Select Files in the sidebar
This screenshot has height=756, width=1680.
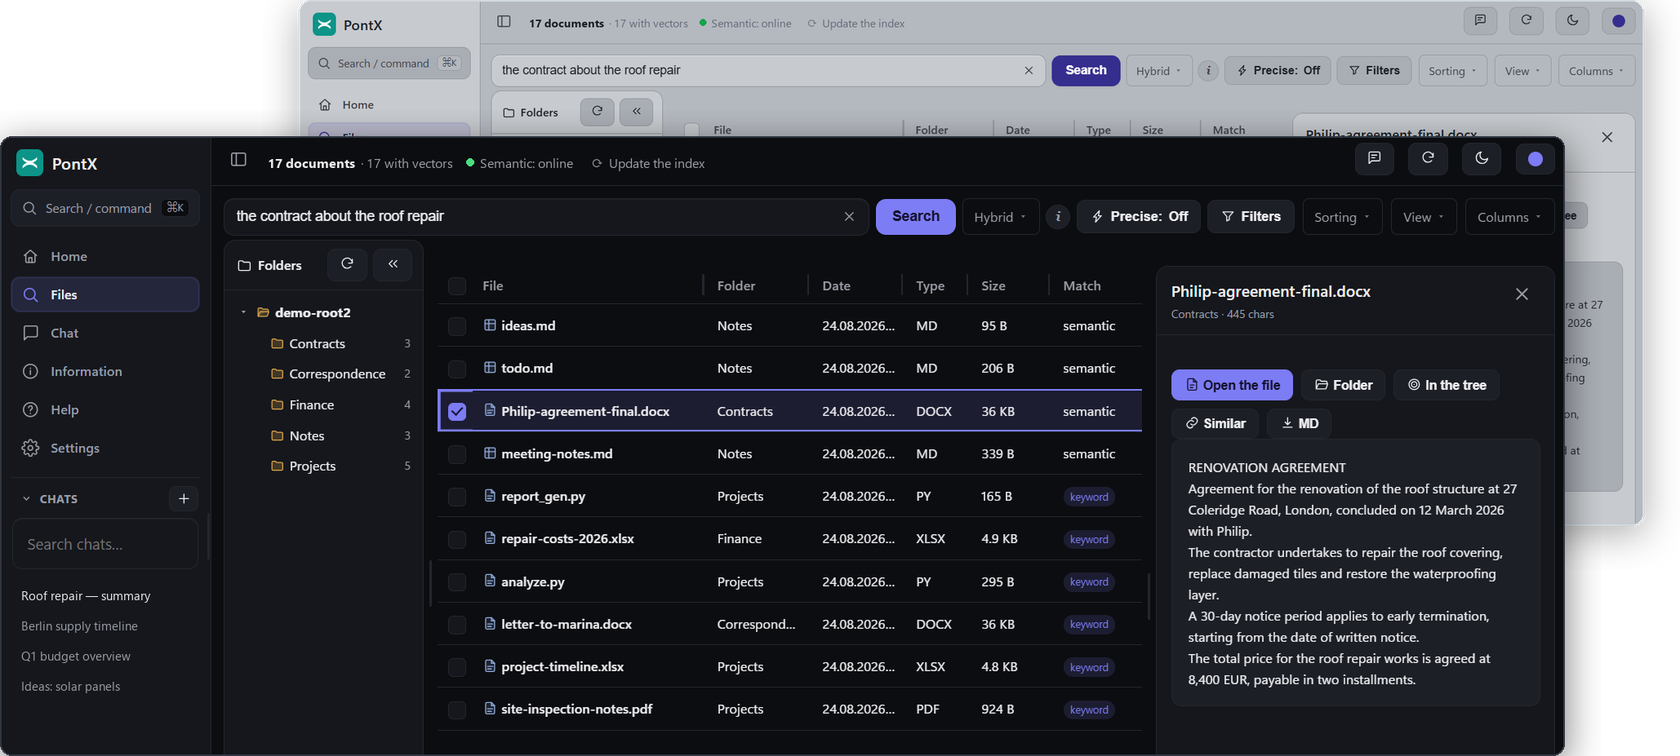(105, 295)
